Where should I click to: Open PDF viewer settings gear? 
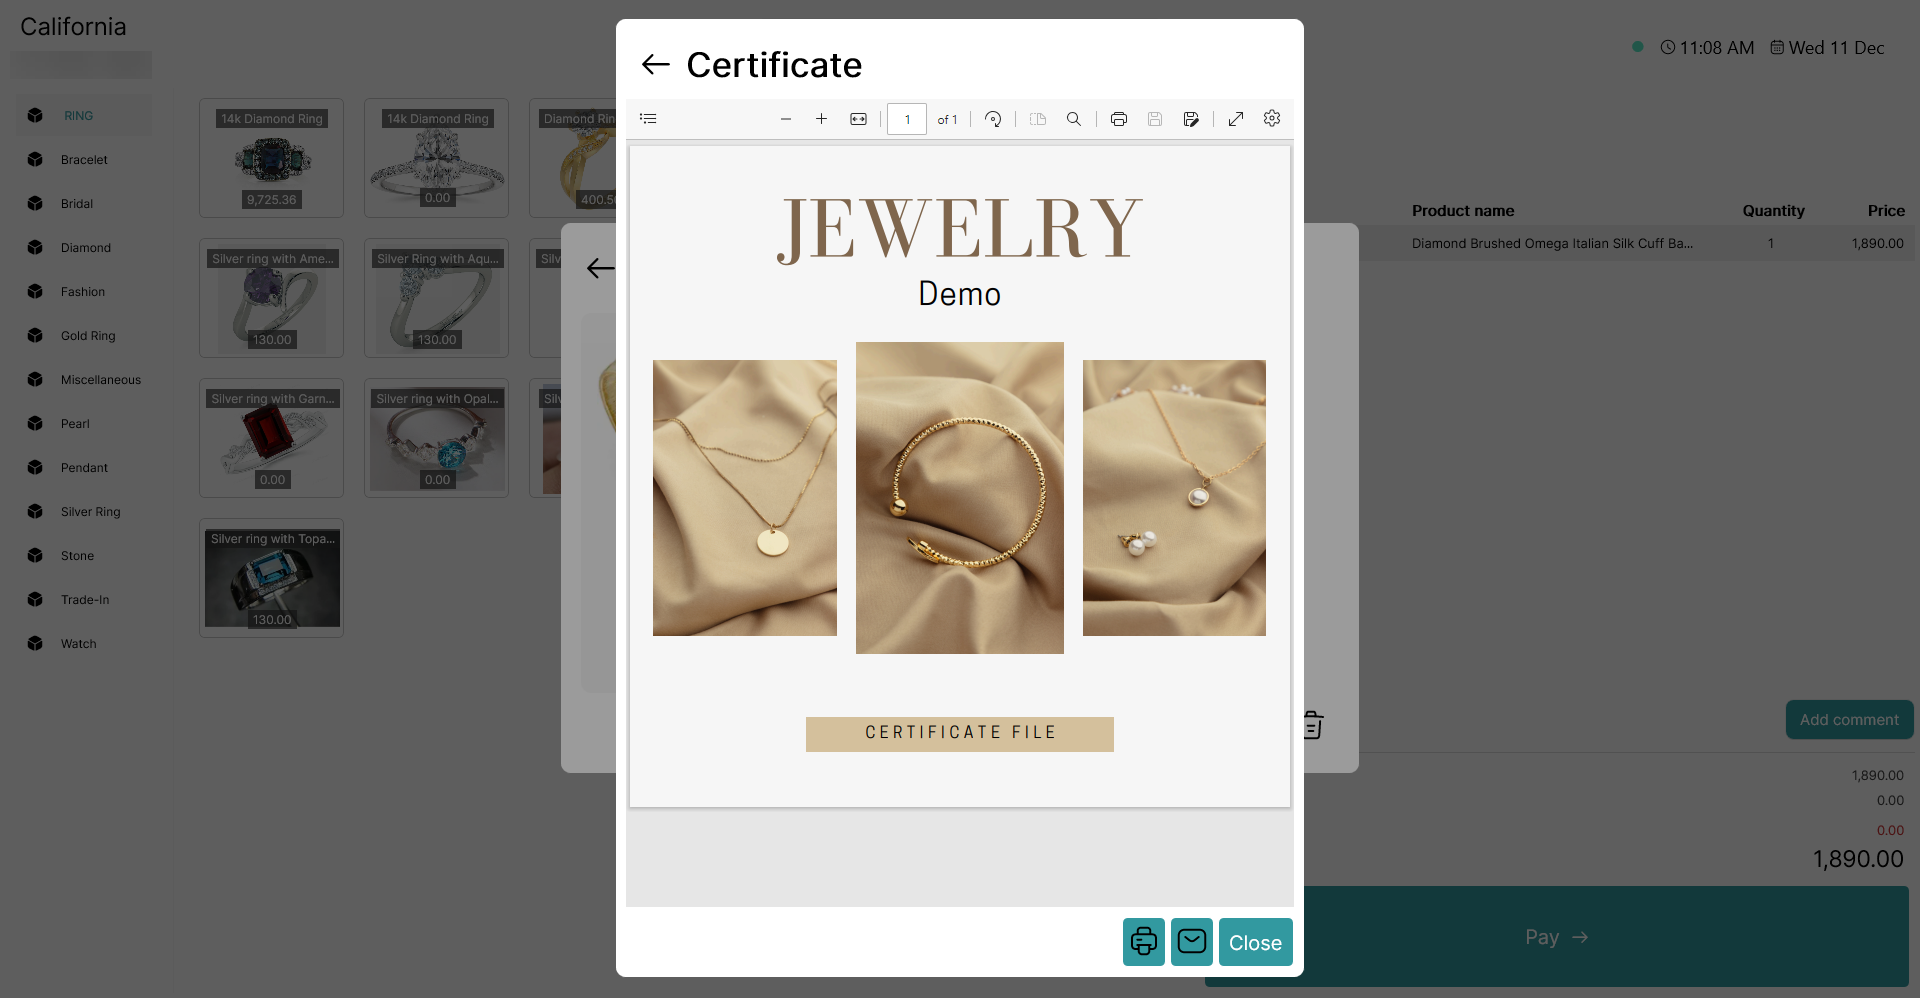point(1272,119)
